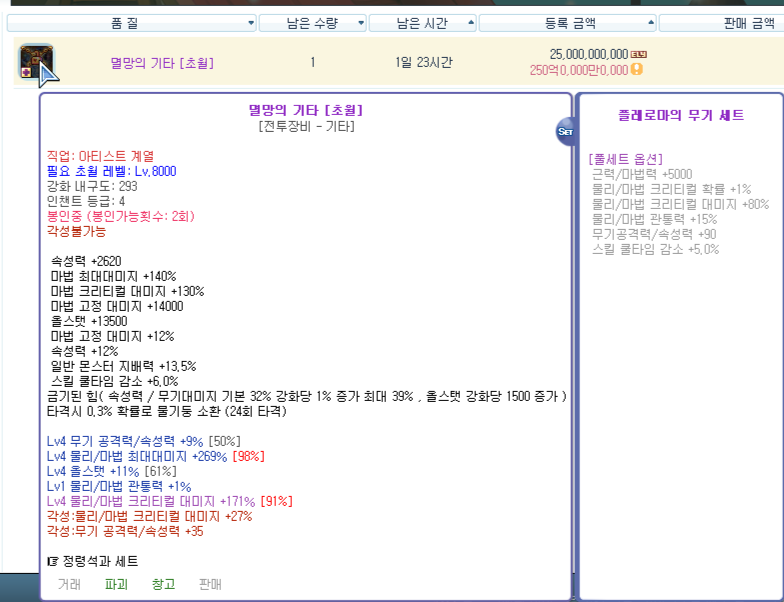Click the orange warning icon beside 250억
The height and width of the screenshot is (602, 784).
point(637,70)
